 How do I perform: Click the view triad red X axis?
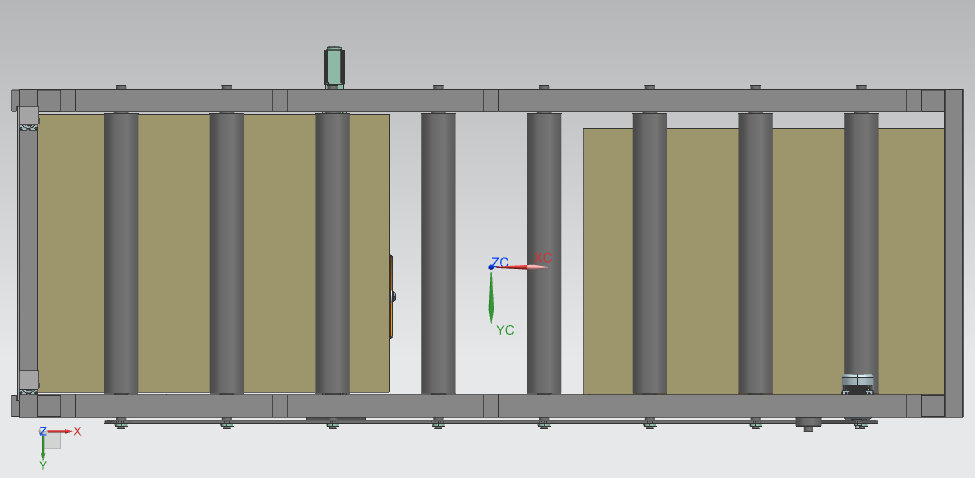coord(60,431)
